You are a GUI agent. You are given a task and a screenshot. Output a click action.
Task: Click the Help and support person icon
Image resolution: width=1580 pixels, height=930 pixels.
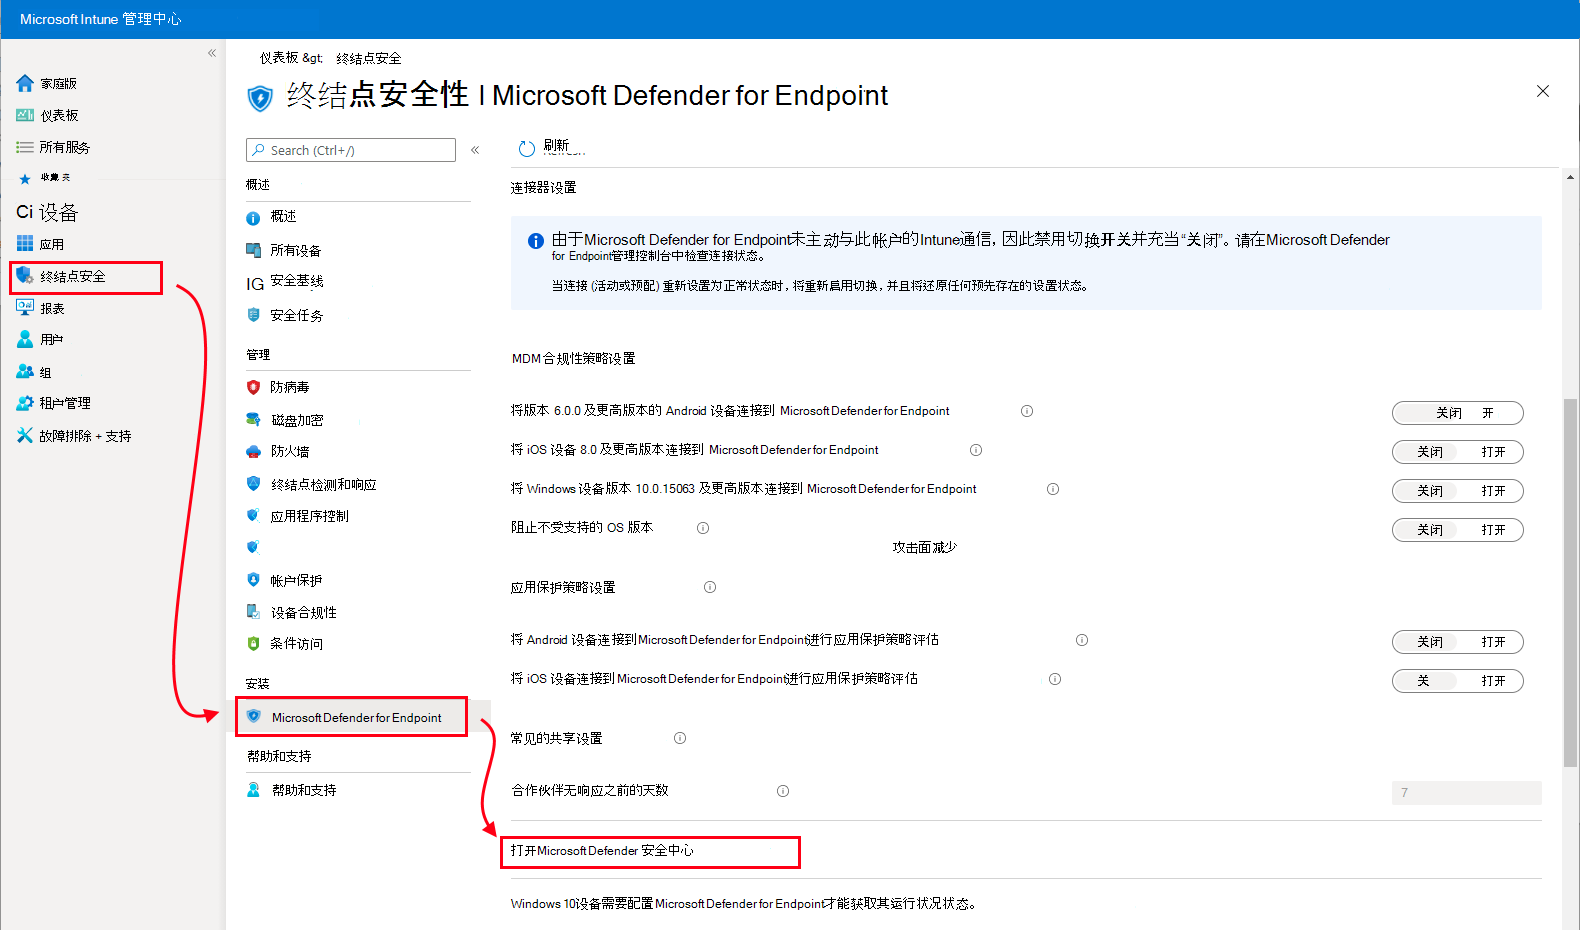254,790
